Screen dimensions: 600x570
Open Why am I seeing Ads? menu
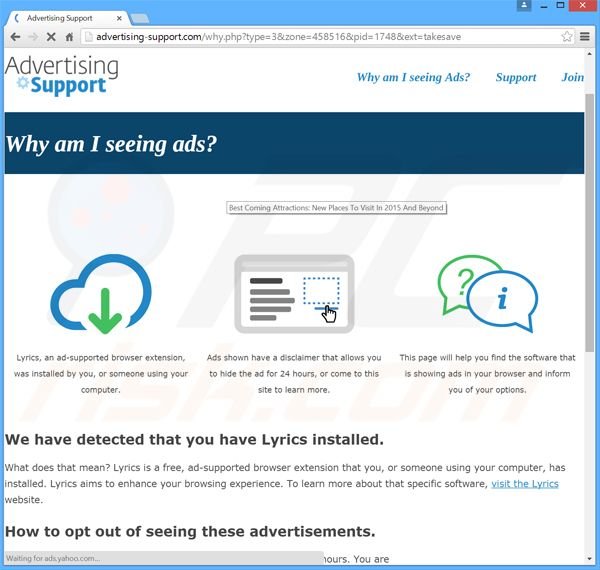point(413,77)
